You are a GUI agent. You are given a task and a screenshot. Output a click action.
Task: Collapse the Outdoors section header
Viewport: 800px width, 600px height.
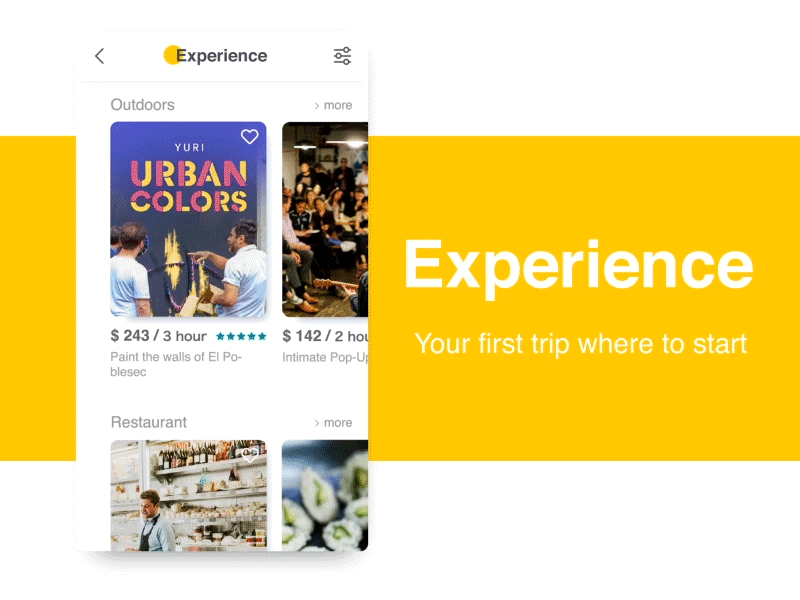point(142,105)
